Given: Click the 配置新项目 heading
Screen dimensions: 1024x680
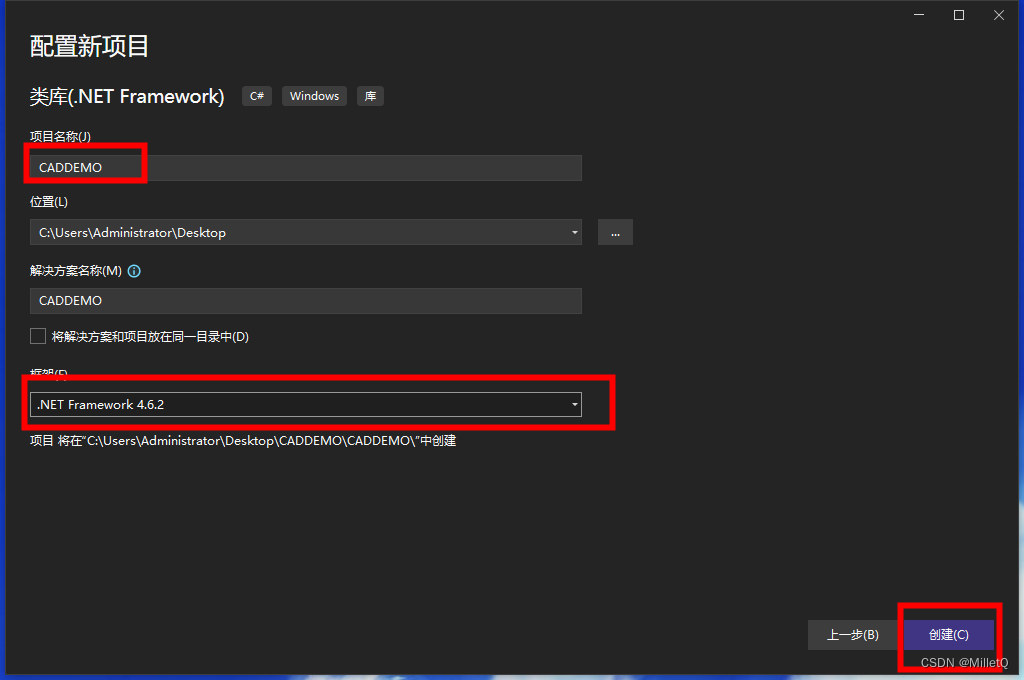Looking at the screenshot, I should click(x=89, y=46).
